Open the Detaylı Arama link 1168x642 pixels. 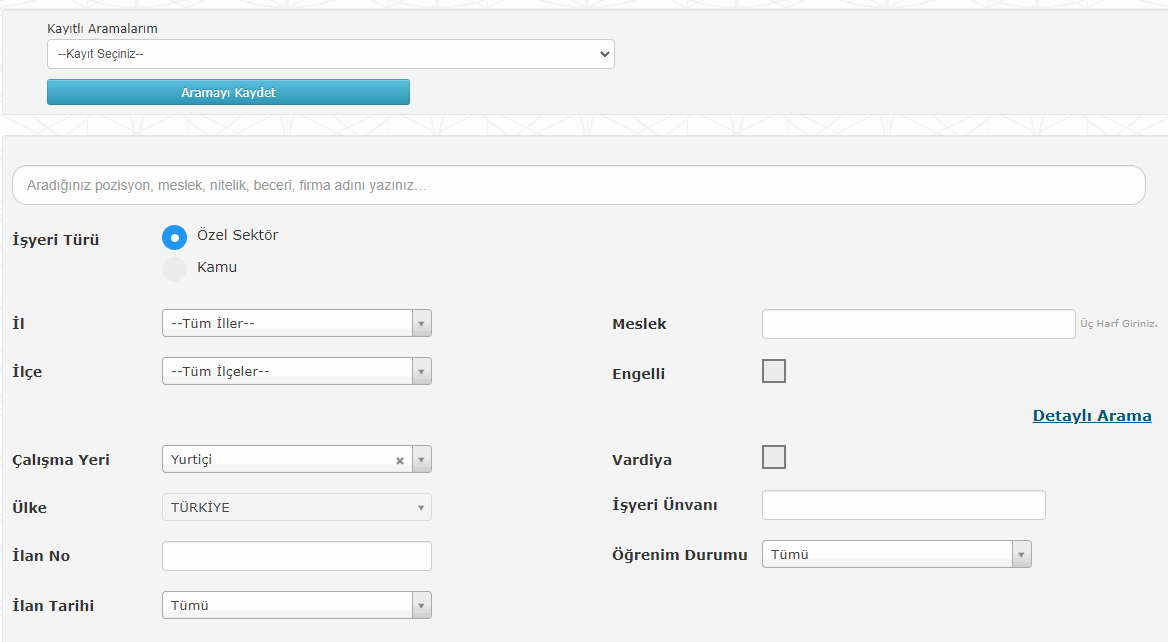point(1091,416)
